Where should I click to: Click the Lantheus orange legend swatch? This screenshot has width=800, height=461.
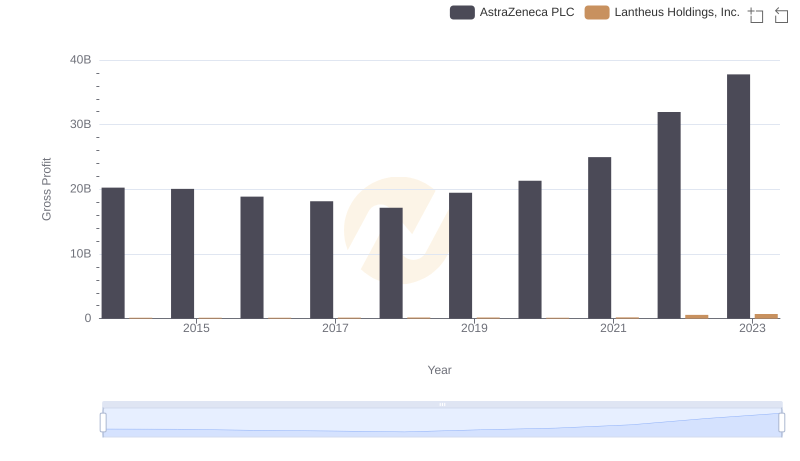point(597,12)
